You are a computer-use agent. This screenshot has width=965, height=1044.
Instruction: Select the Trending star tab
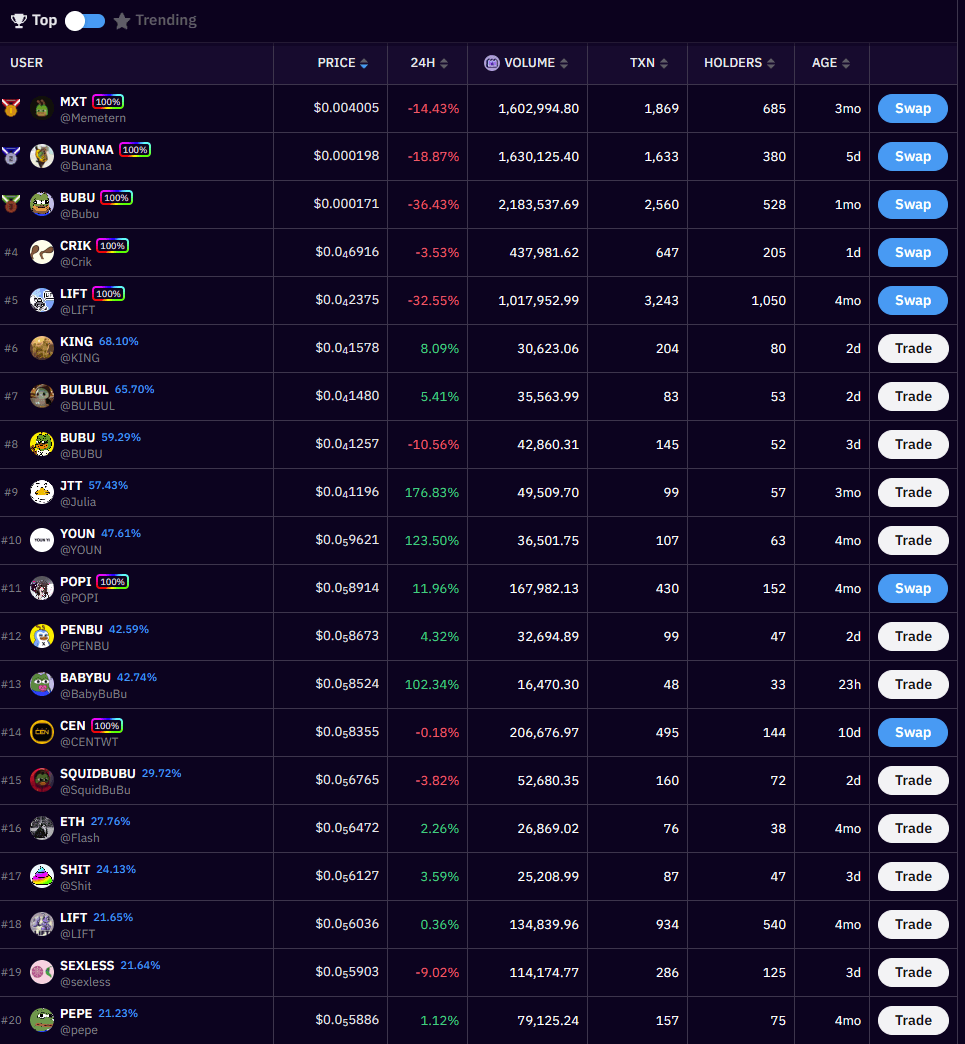point(155,20)
